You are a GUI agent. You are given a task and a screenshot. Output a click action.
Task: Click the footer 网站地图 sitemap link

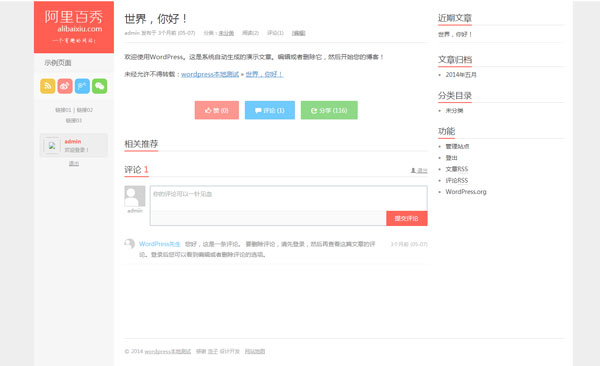tap(255, 351)
